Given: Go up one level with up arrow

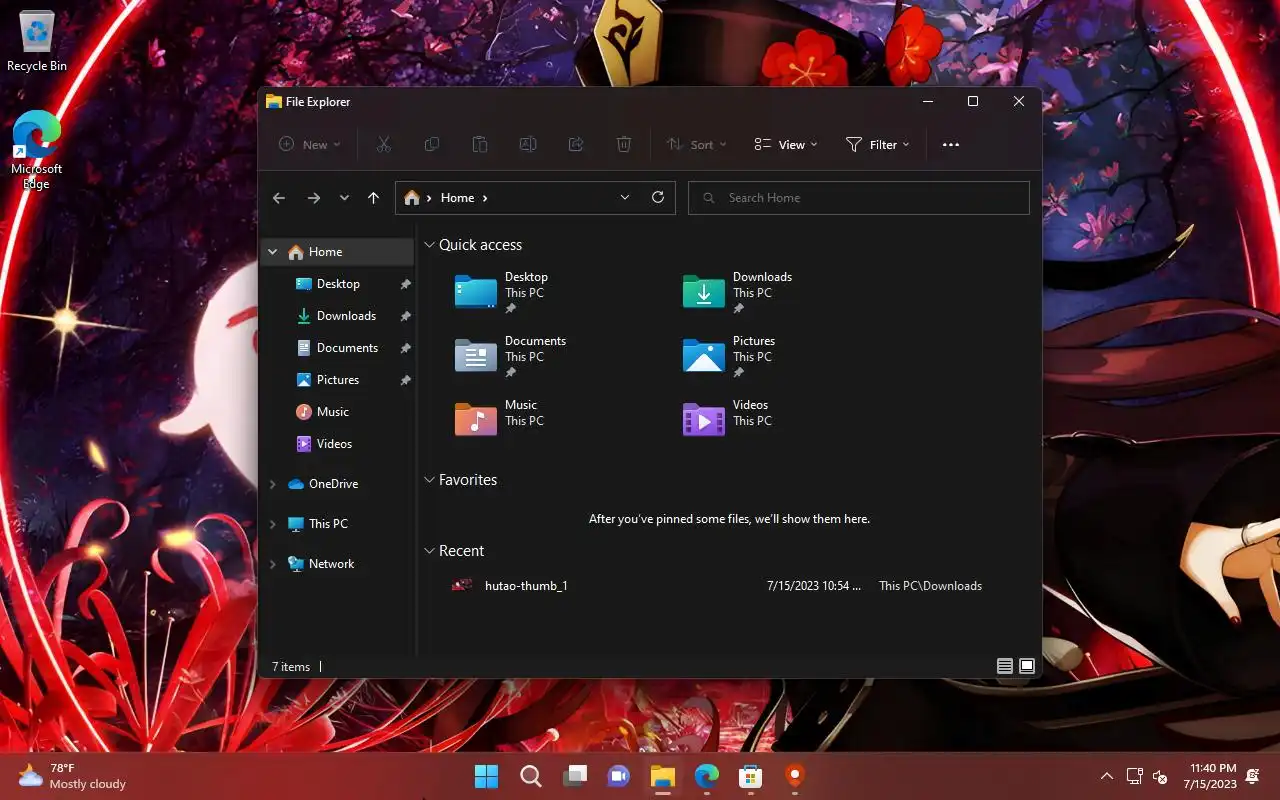Looking at the screenshot, I should coord(373,198).
